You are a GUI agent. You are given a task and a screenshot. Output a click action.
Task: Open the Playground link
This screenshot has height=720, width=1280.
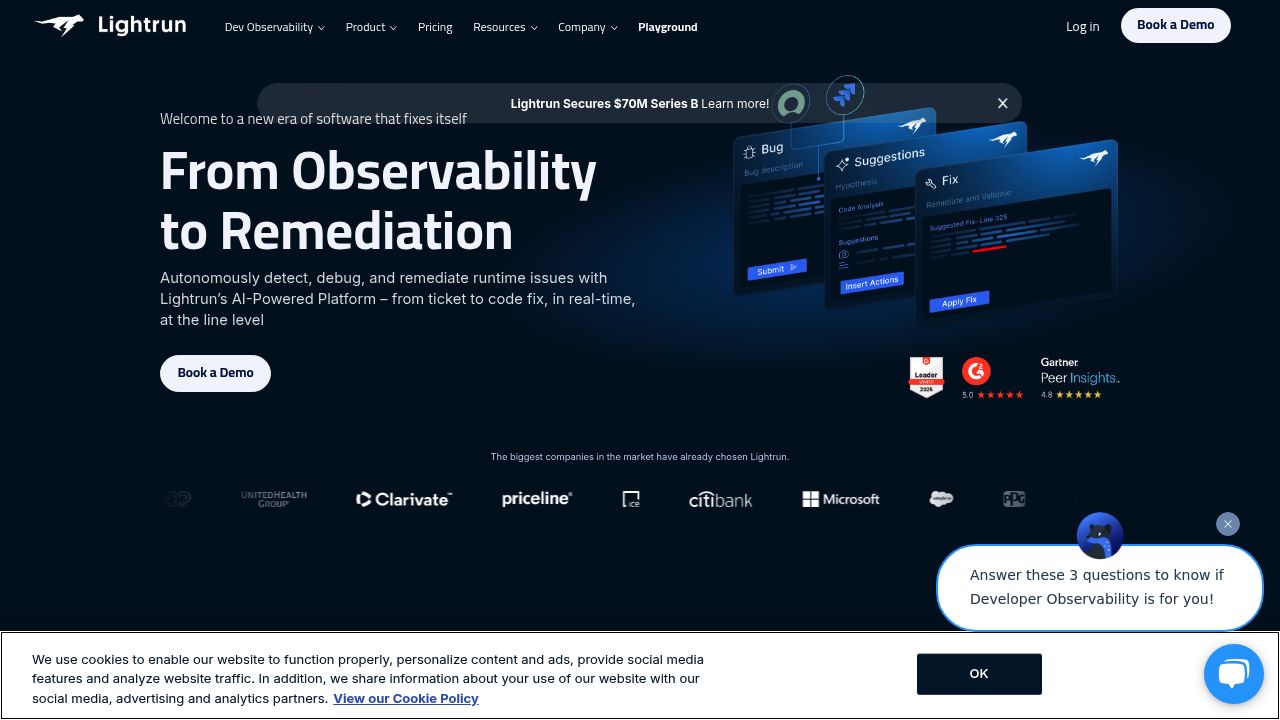pos(668,27)
